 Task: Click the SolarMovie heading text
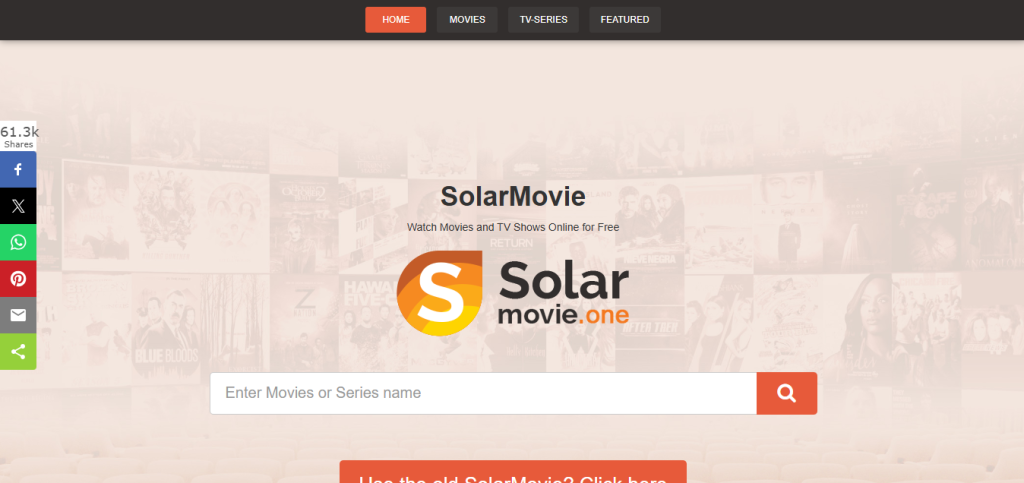coord(513,196)
